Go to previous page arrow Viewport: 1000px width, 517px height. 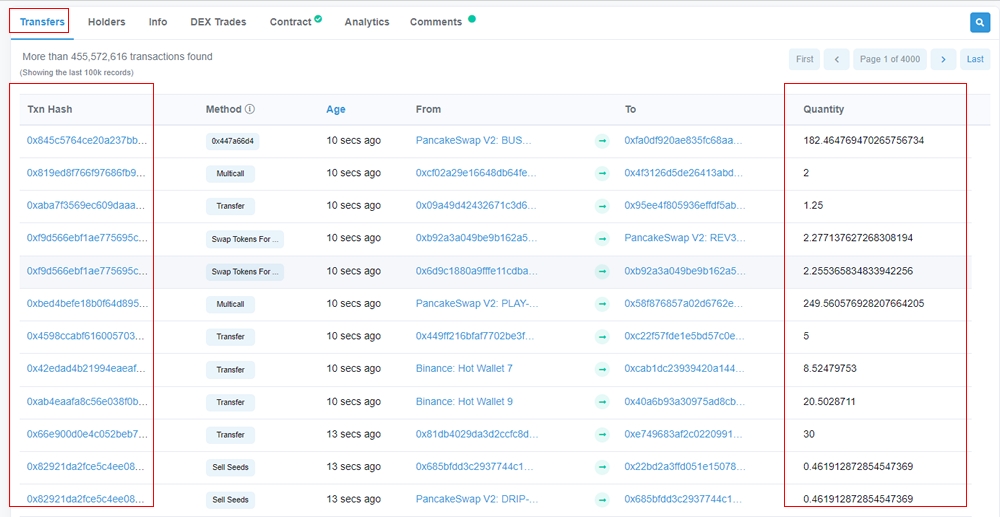[836, 60]
